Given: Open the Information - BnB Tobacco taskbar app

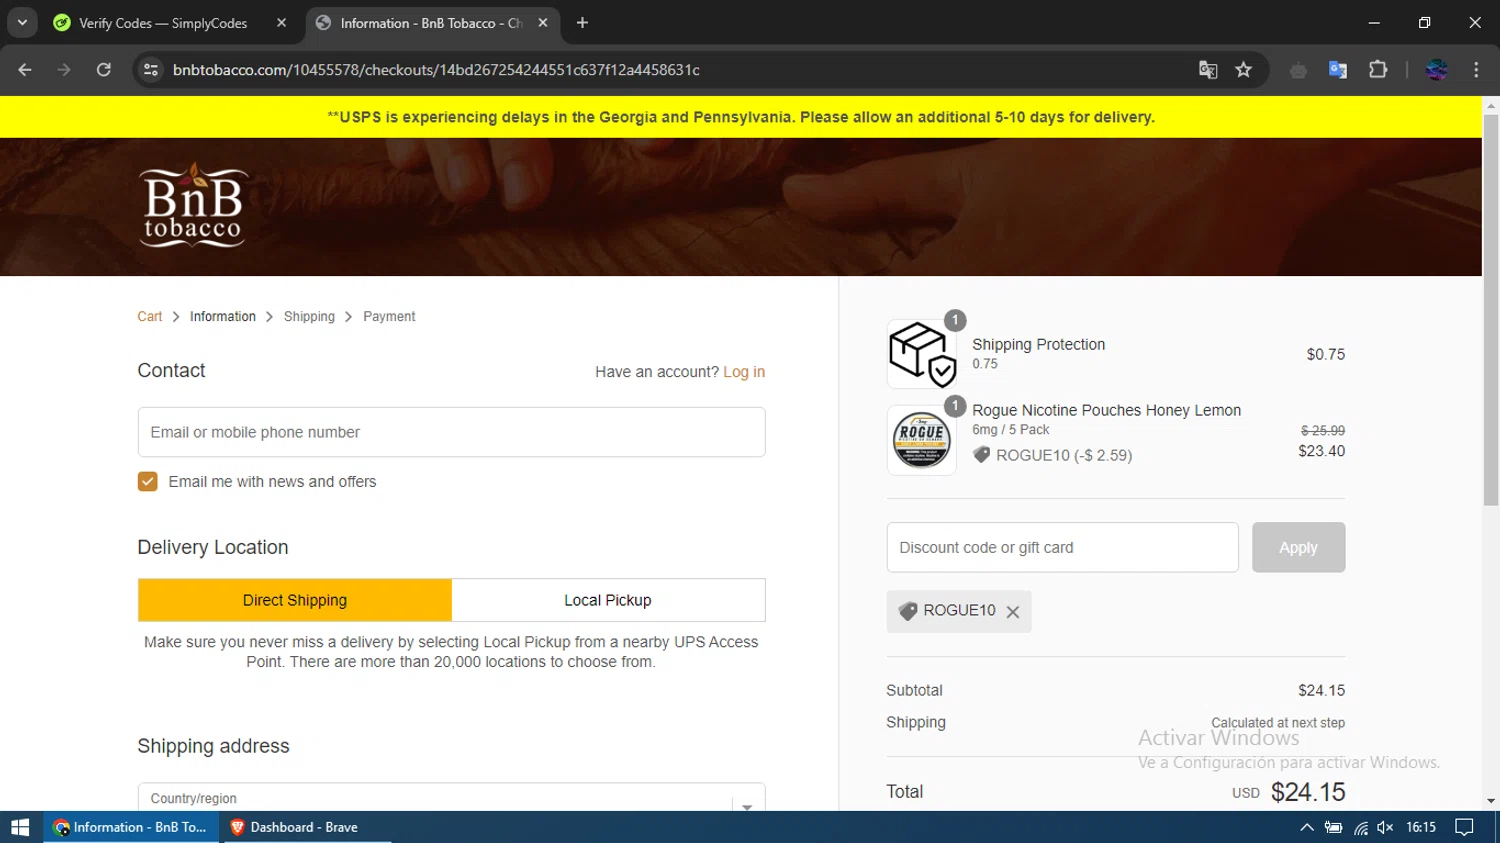Looking at the screenshot, I should click(131, 827).
